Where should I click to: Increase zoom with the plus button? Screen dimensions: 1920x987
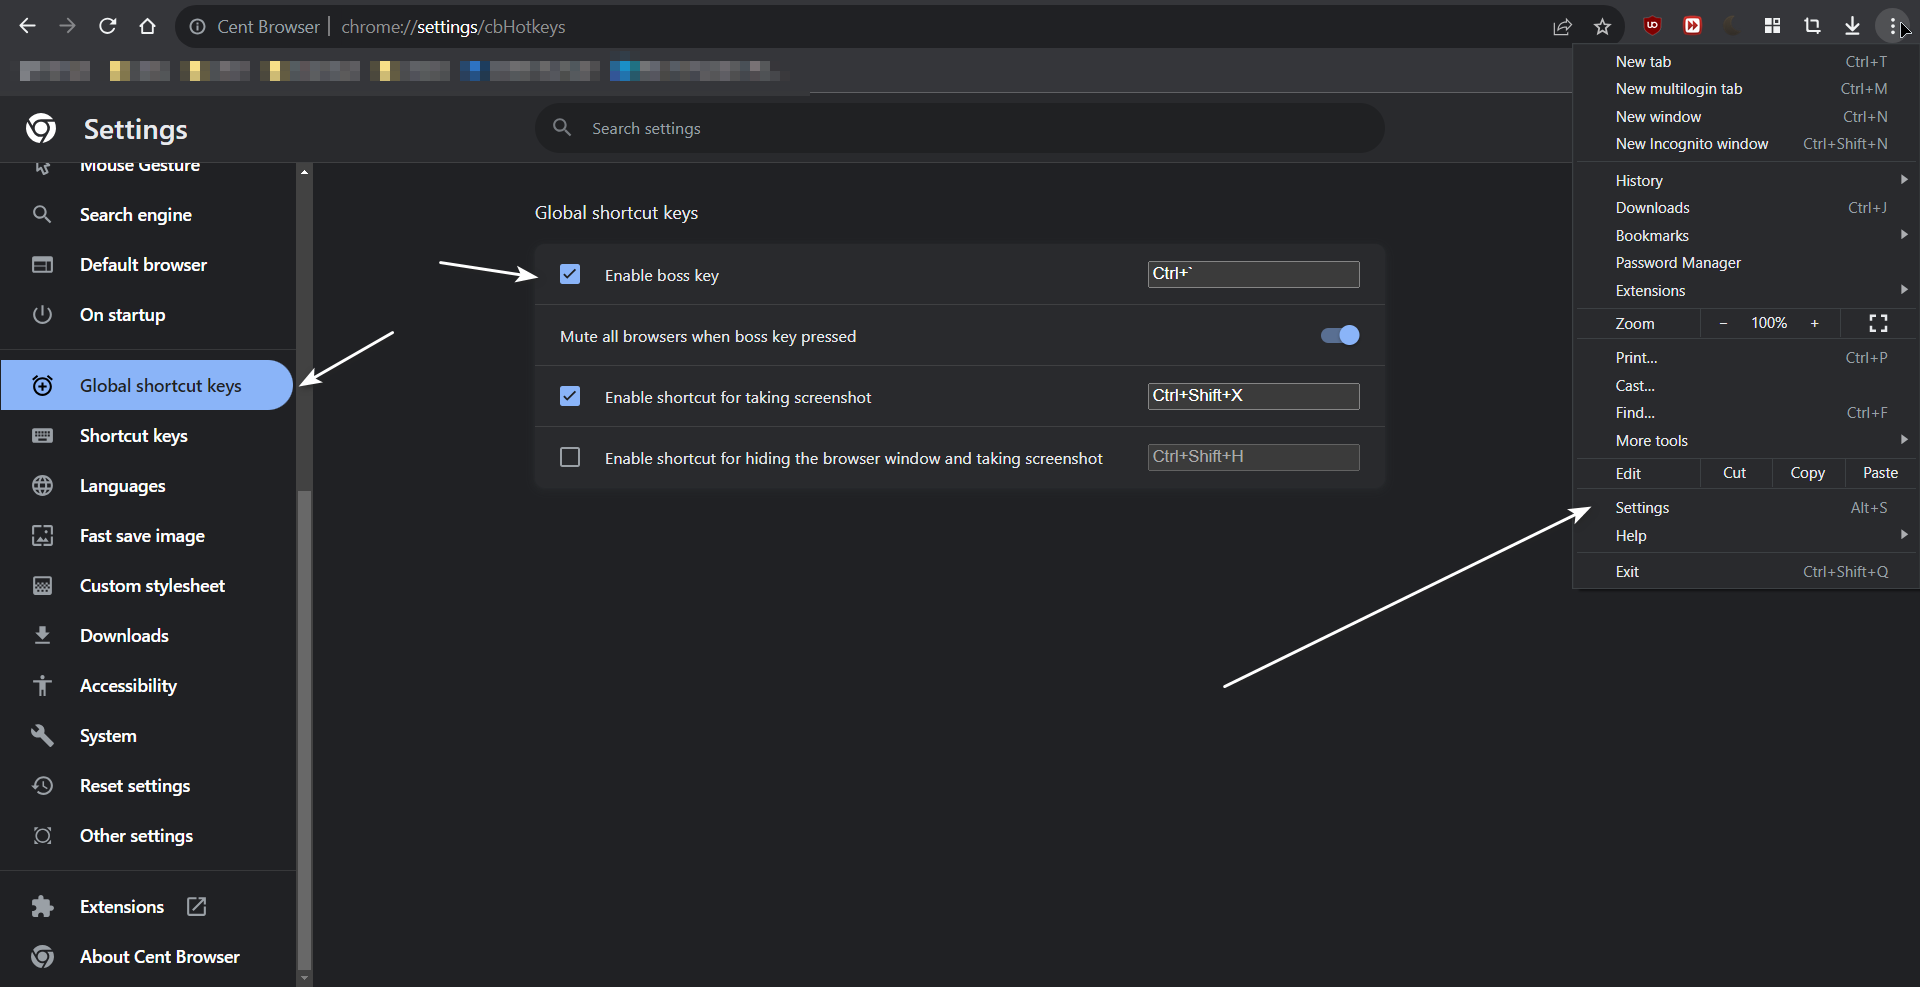(1814, 323)
